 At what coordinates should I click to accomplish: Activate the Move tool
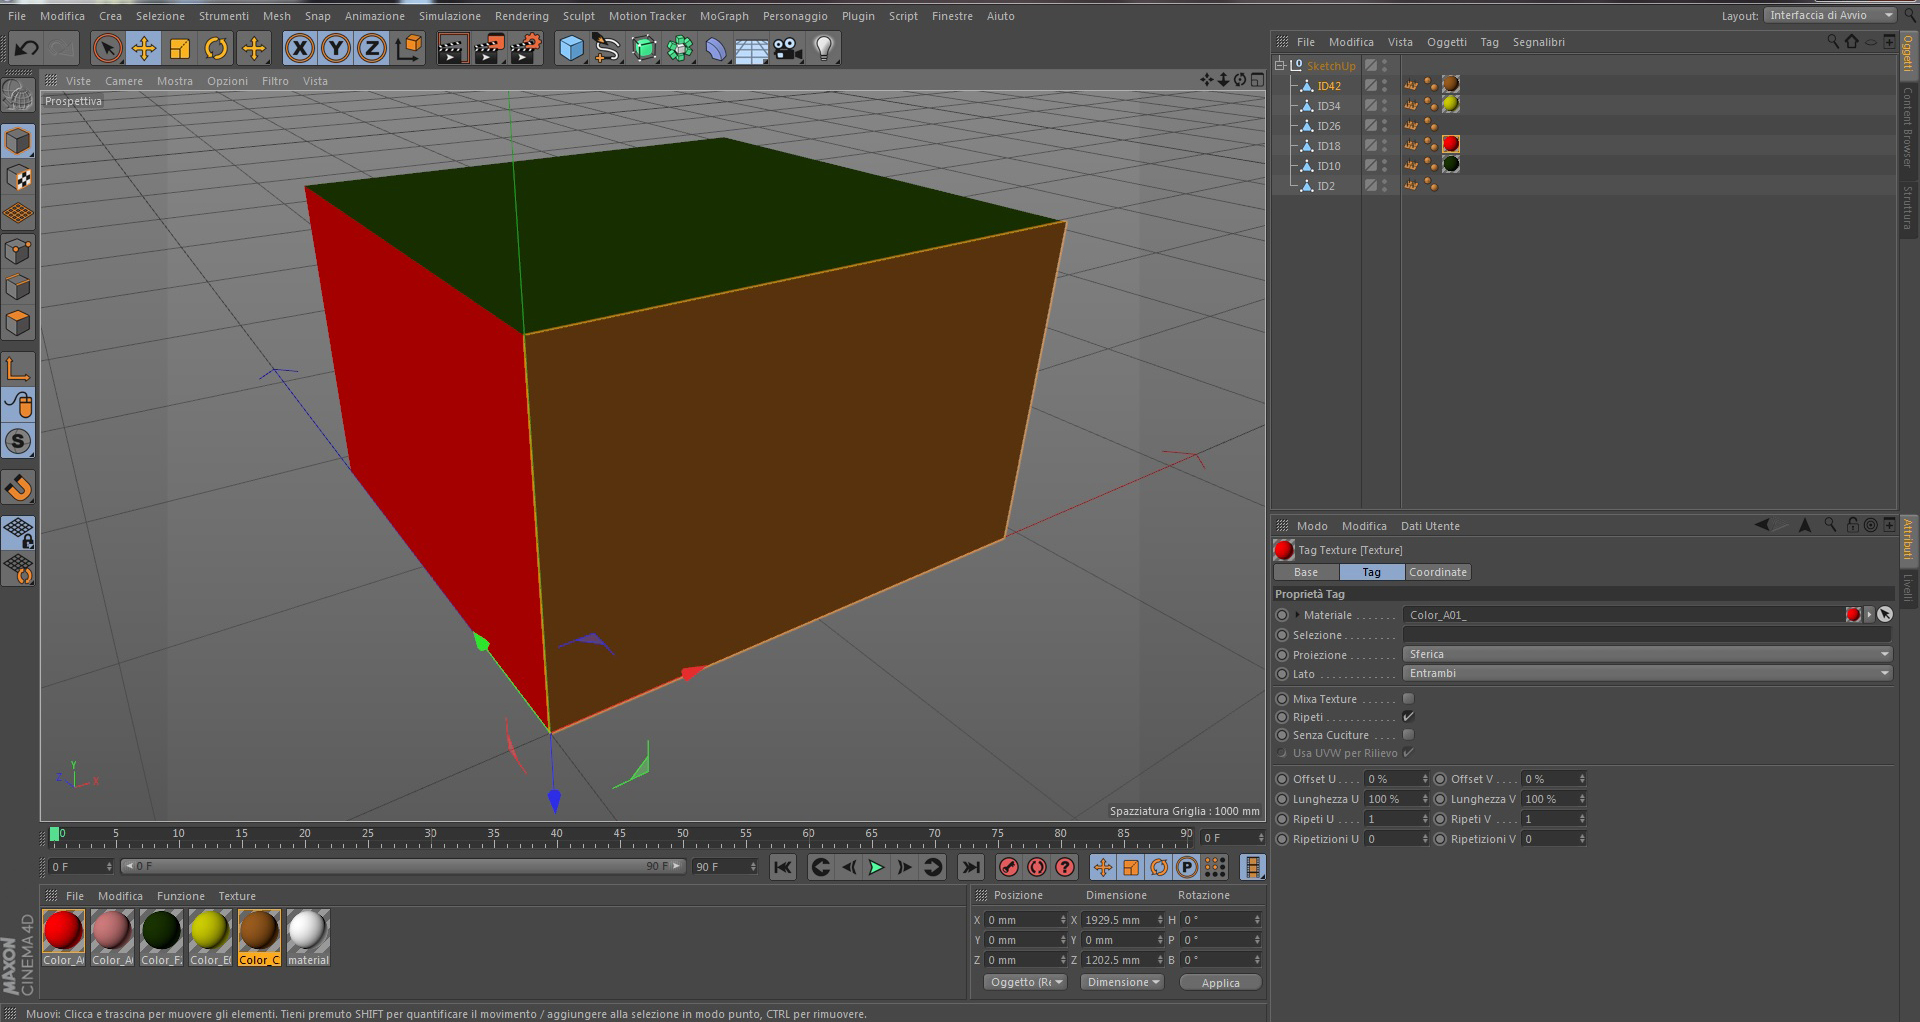[144, 48]
